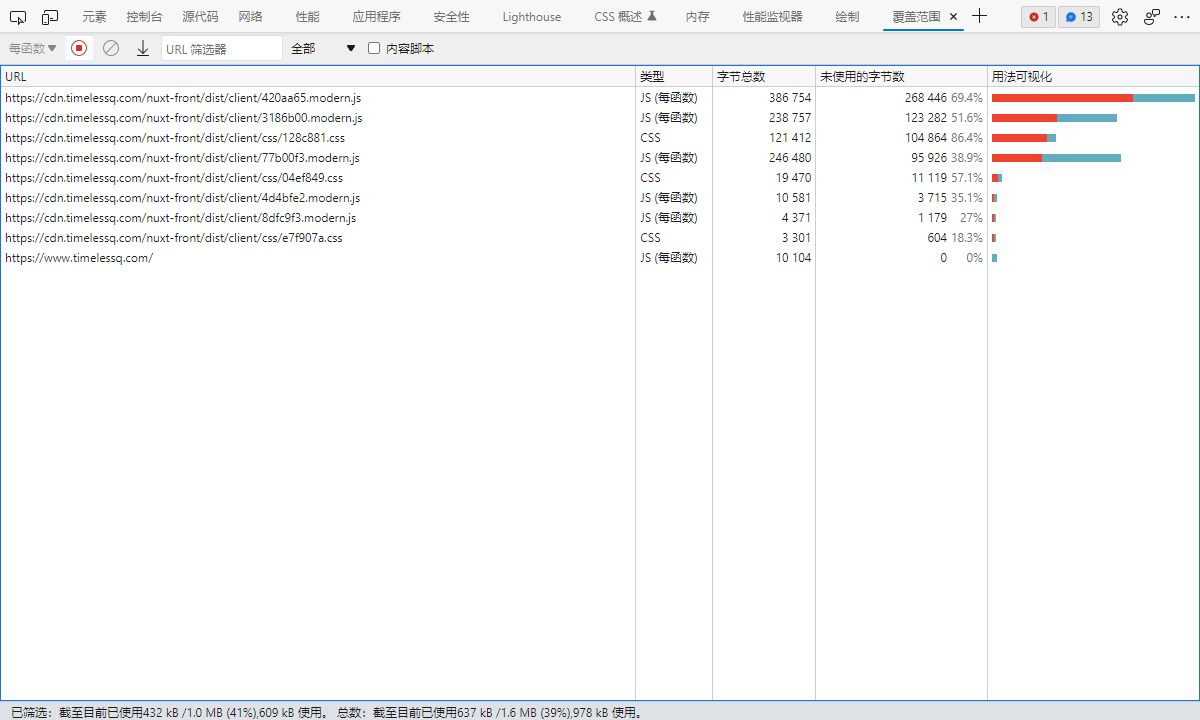Viewport: 1200px width, 720px height.
Task: Switch to the 元素 tab
Action: [94, 17]
